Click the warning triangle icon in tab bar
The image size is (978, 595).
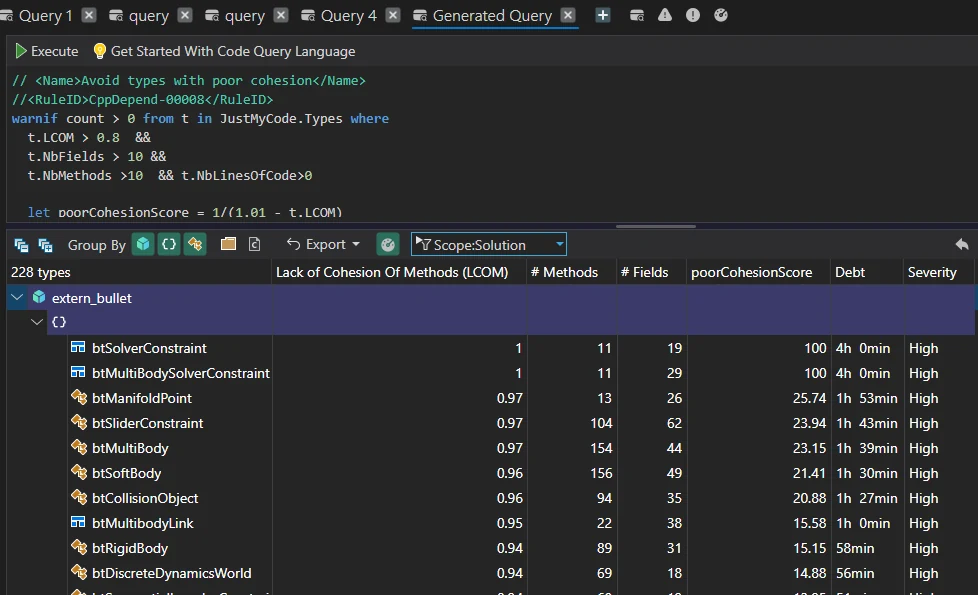665,15
